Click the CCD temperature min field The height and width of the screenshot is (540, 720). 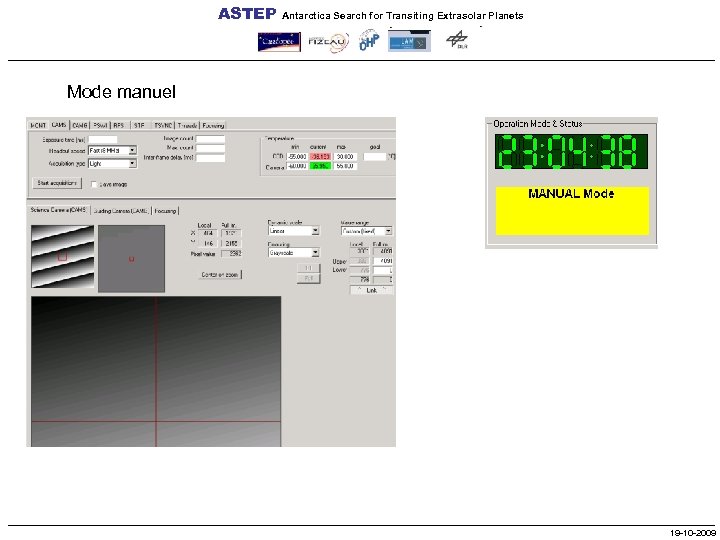297,157
